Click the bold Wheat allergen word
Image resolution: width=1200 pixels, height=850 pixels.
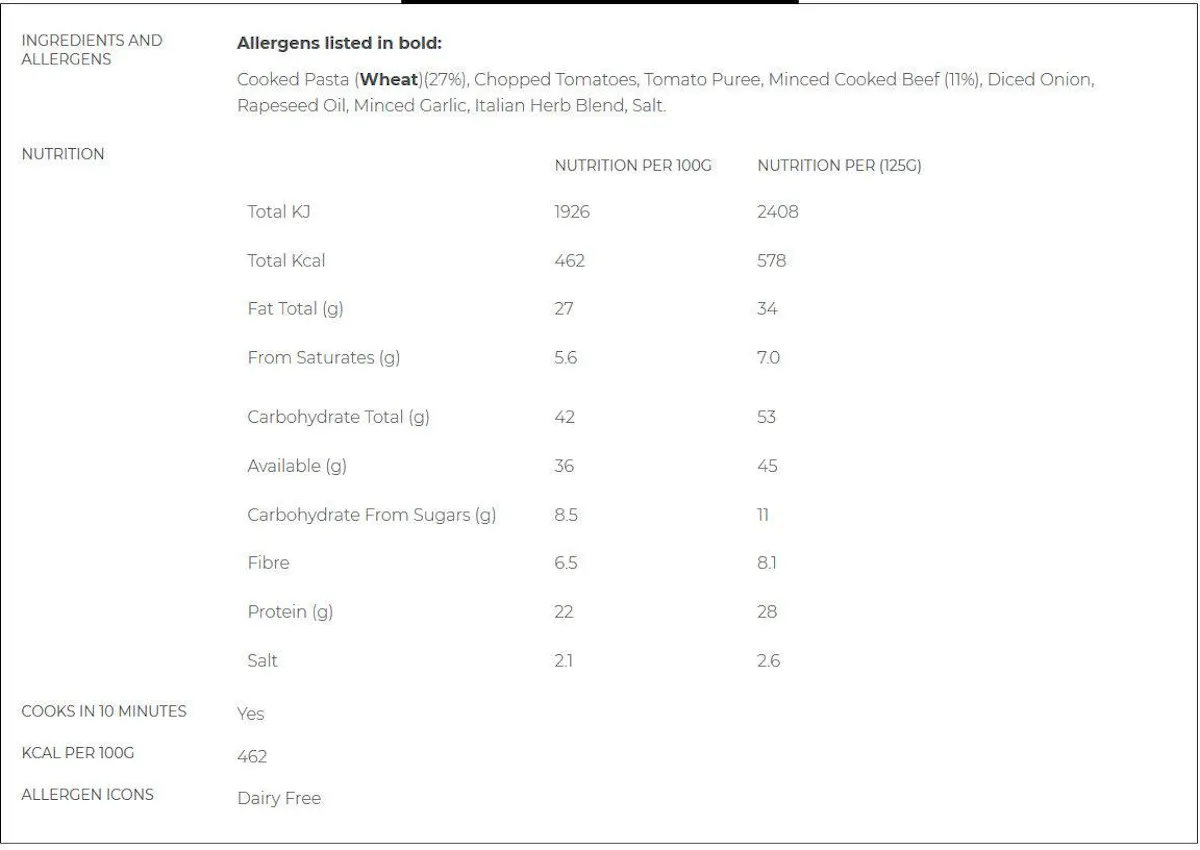(x=389, y=80)
